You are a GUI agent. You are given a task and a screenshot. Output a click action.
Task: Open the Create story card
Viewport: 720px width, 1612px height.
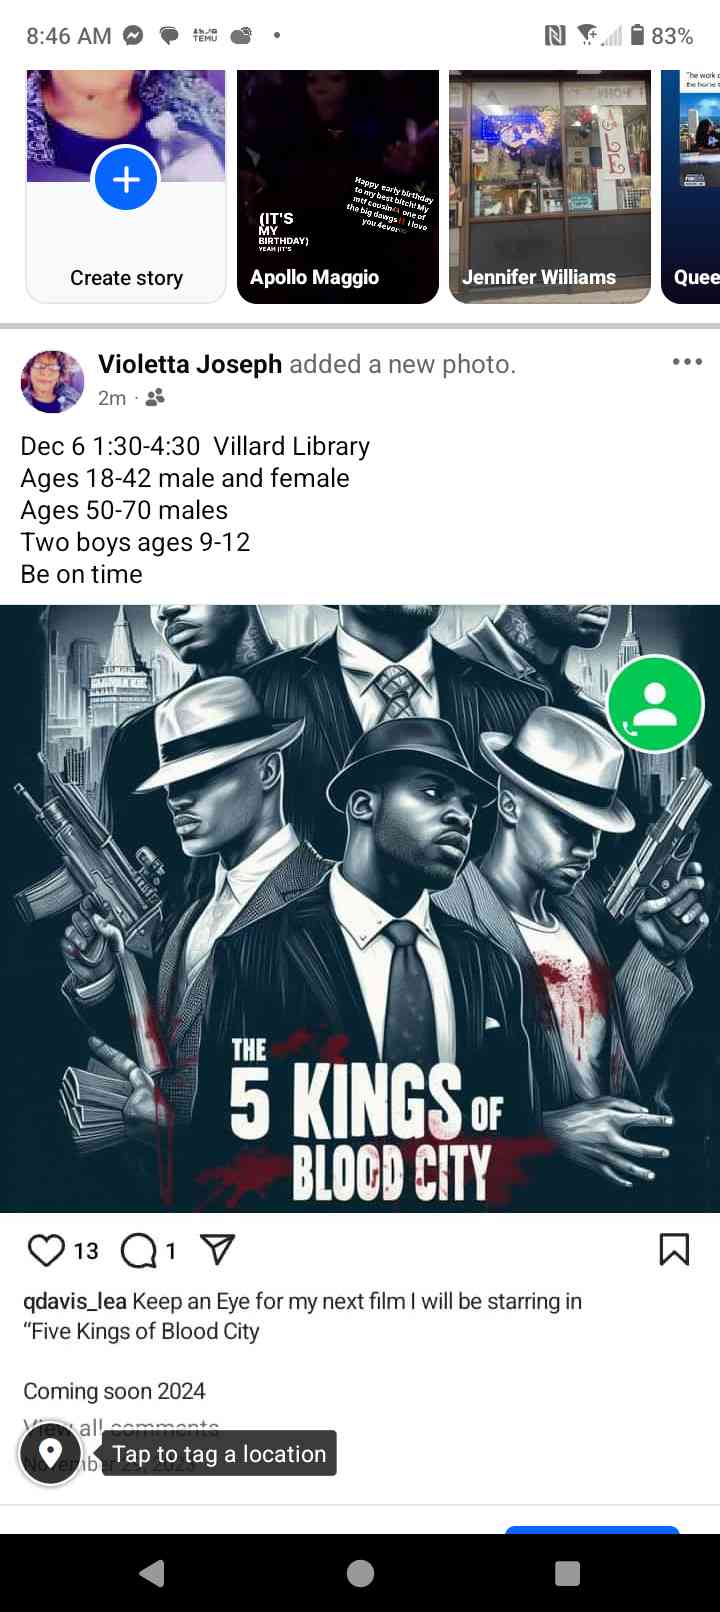pos(126,187)
